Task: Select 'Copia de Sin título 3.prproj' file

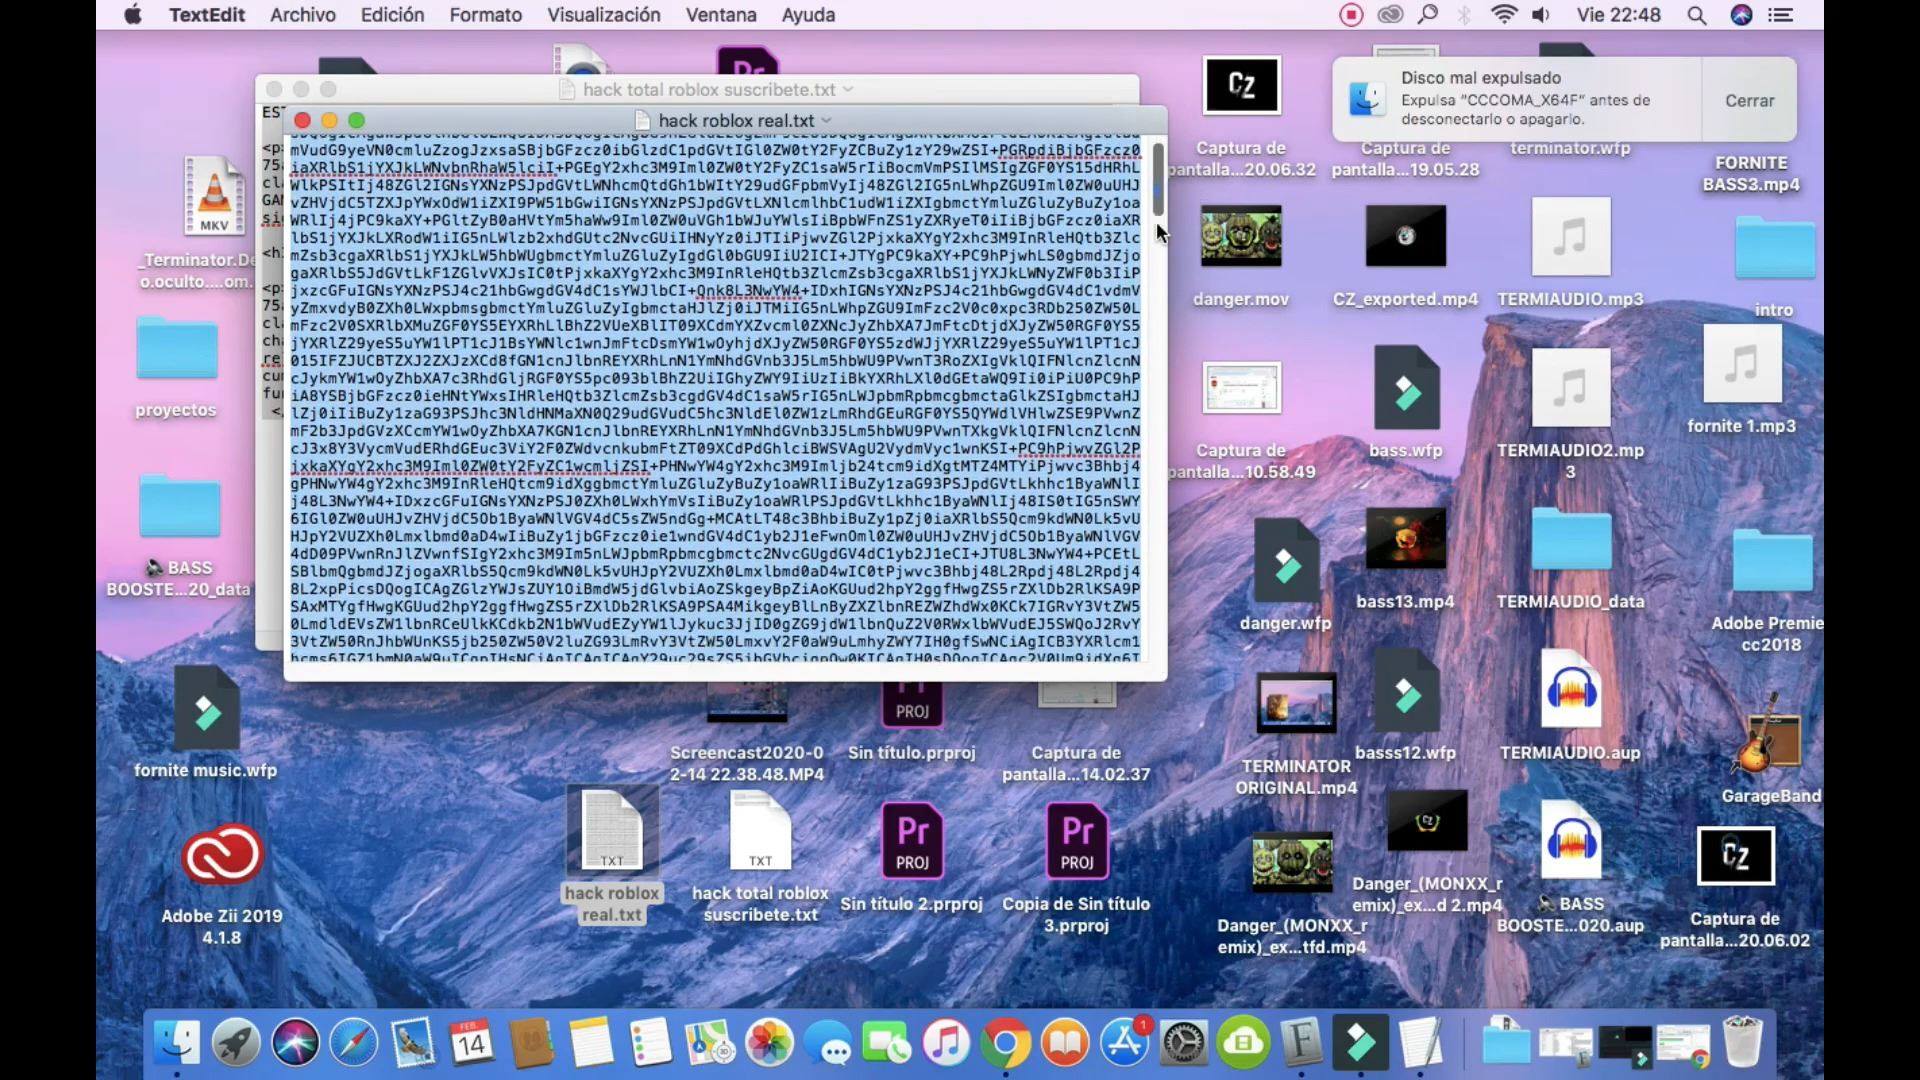Action: [1076, 841]
